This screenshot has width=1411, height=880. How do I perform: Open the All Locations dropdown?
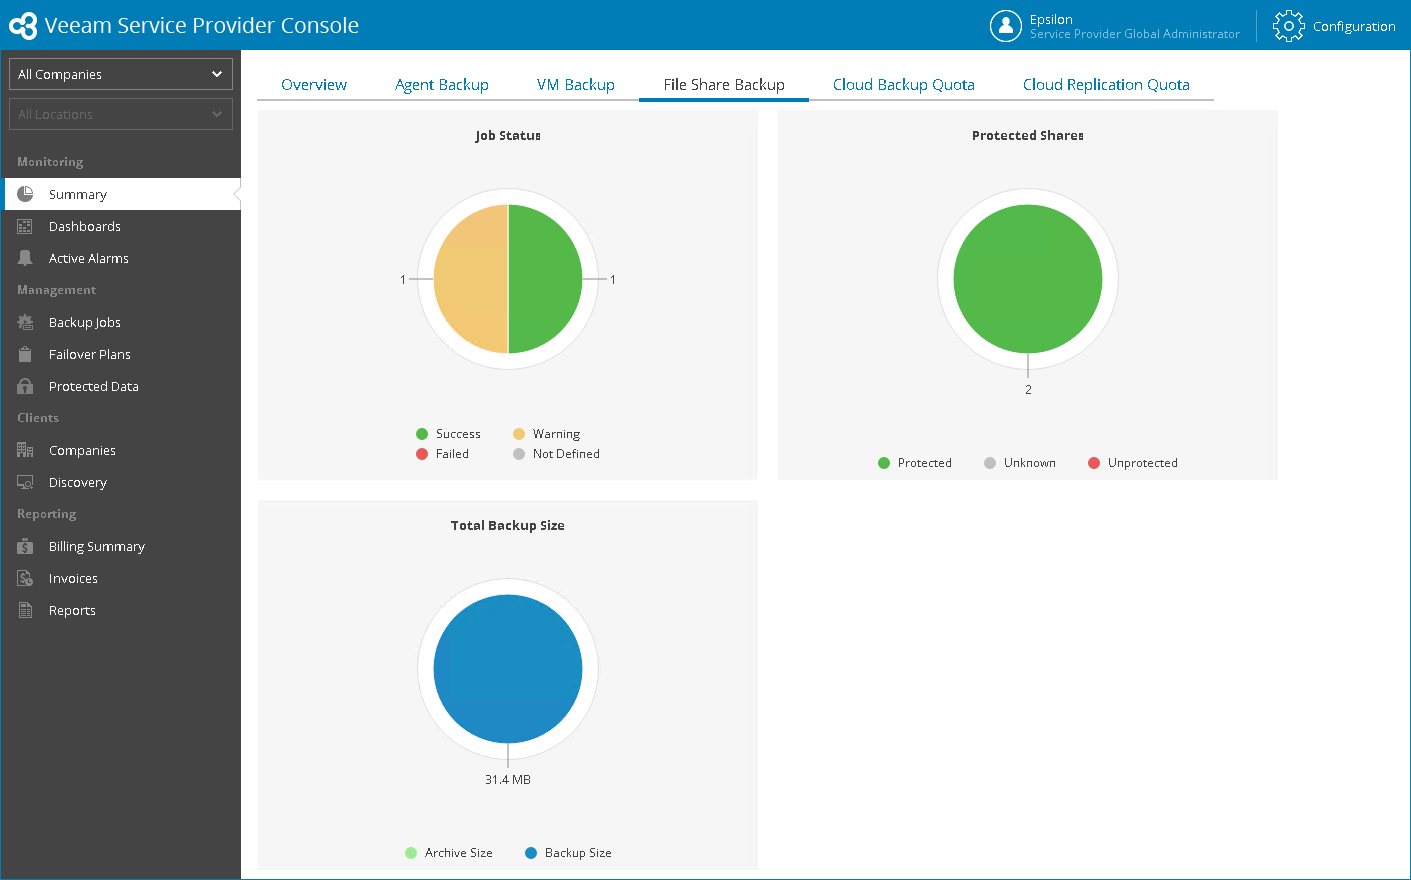pyautogui.click(x=121, y=114)
